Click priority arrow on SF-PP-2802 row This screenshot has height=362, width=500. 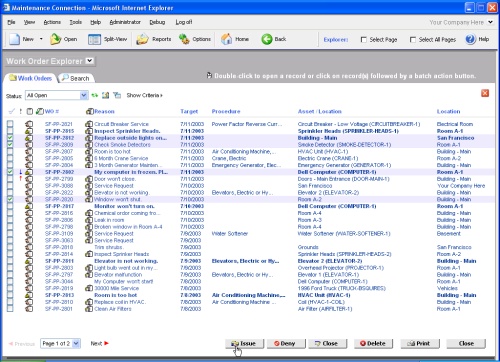coord(21,172)
